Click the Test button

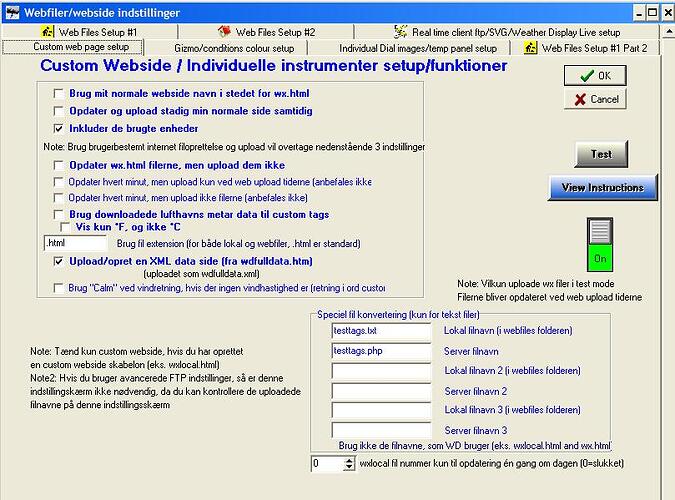point(601,154)
